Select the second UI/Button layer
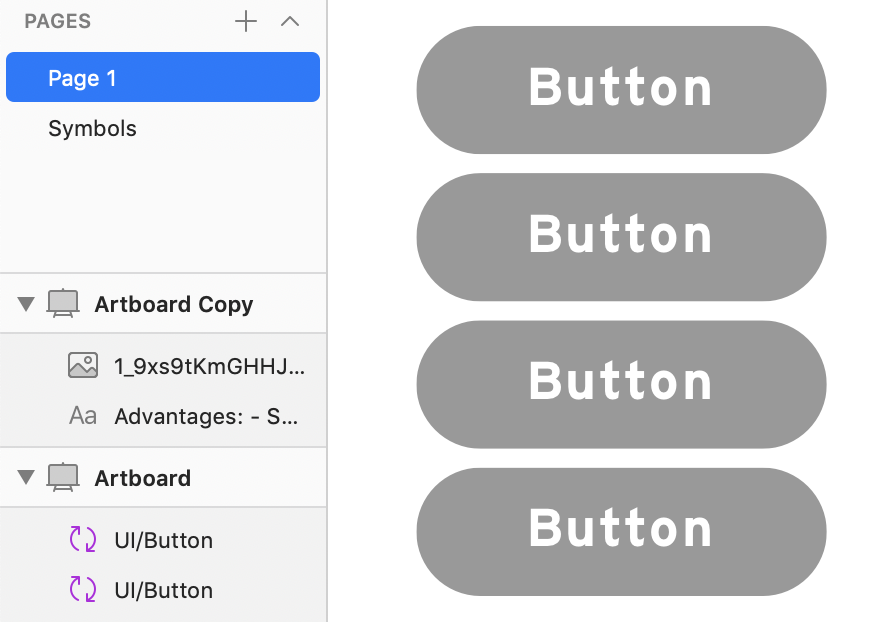 tap(163, 590)
